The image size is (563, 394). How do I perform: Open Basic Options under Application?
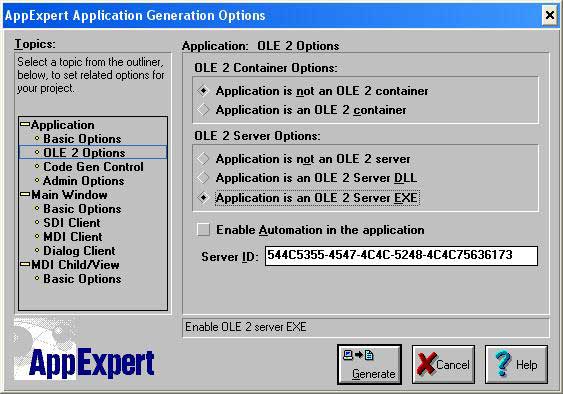pyautogui.click(x=82, y=139)
